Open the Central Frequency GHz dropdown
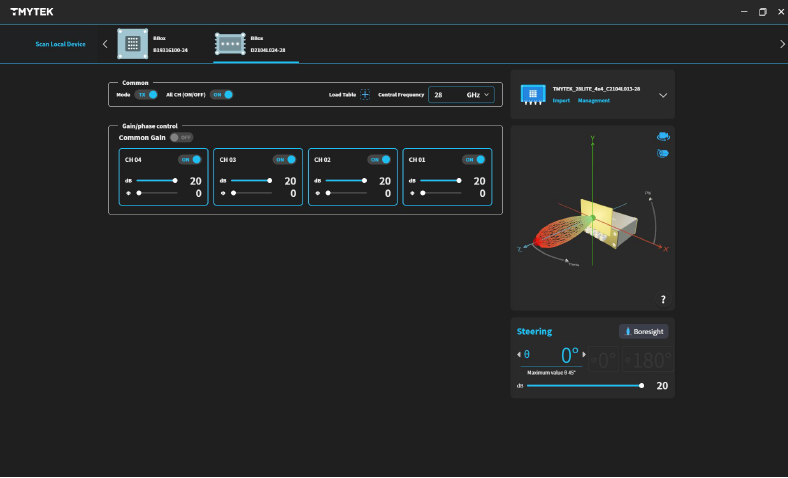The width and height of the screenshot is (788, 478). 461,95
